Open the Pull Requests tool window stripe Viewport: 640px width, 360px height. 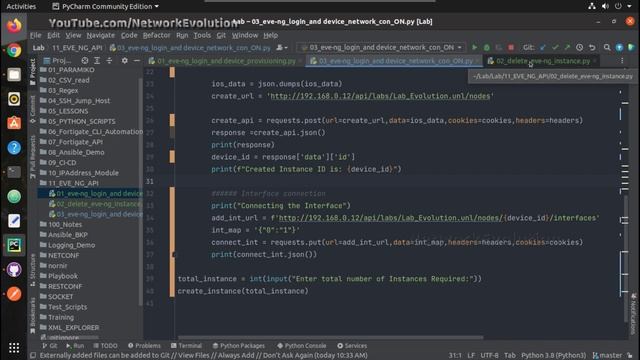click(33, 157)
